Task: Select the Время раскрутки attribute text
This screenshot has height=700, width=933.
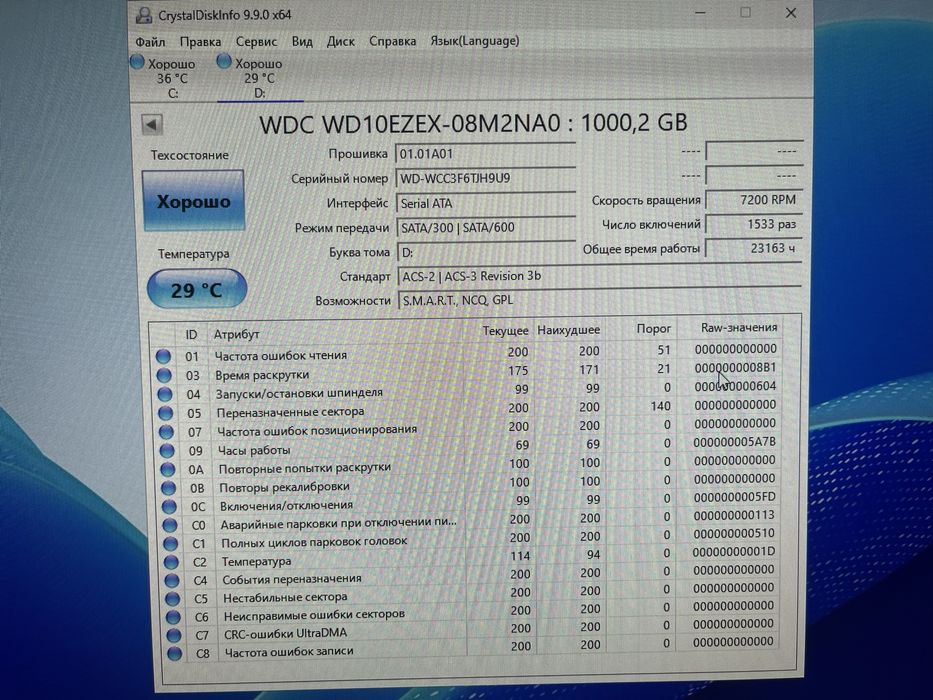Action: click(262, 375)
